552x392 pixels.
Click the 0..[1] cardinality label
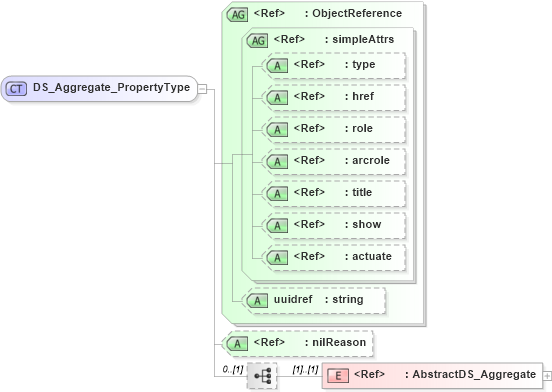pos(233,369)
